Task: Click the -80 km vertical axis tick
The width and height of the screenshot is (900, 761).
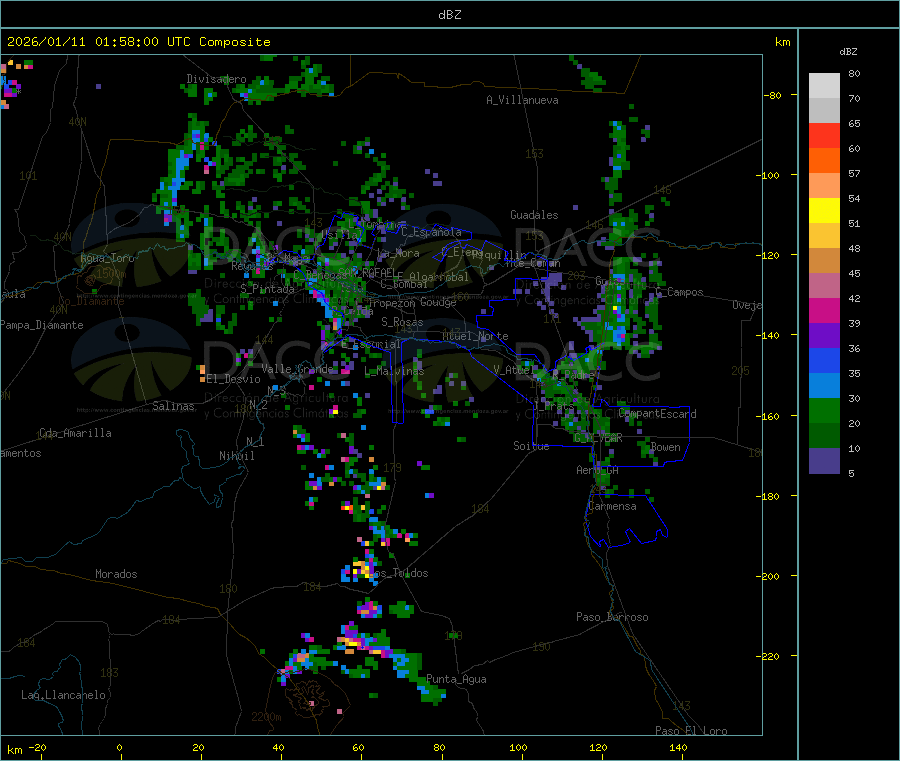Action: (773, 95)
